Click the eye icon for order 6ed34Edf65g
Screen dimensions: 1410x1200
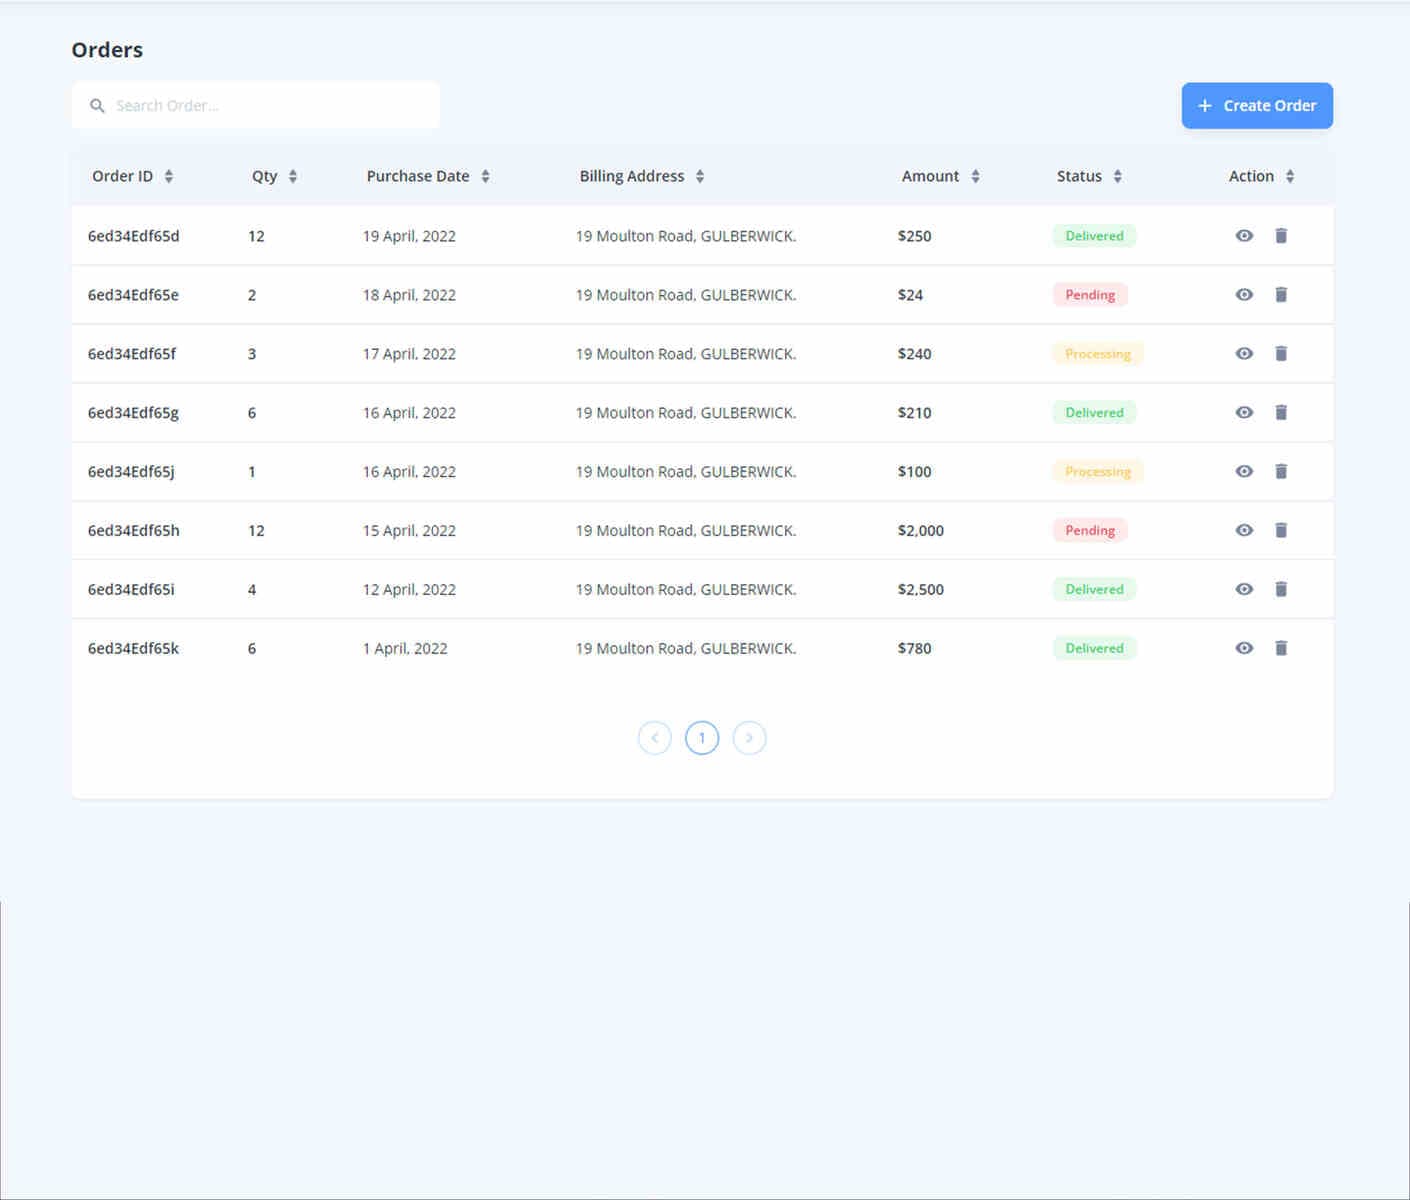click(1244, 412)
